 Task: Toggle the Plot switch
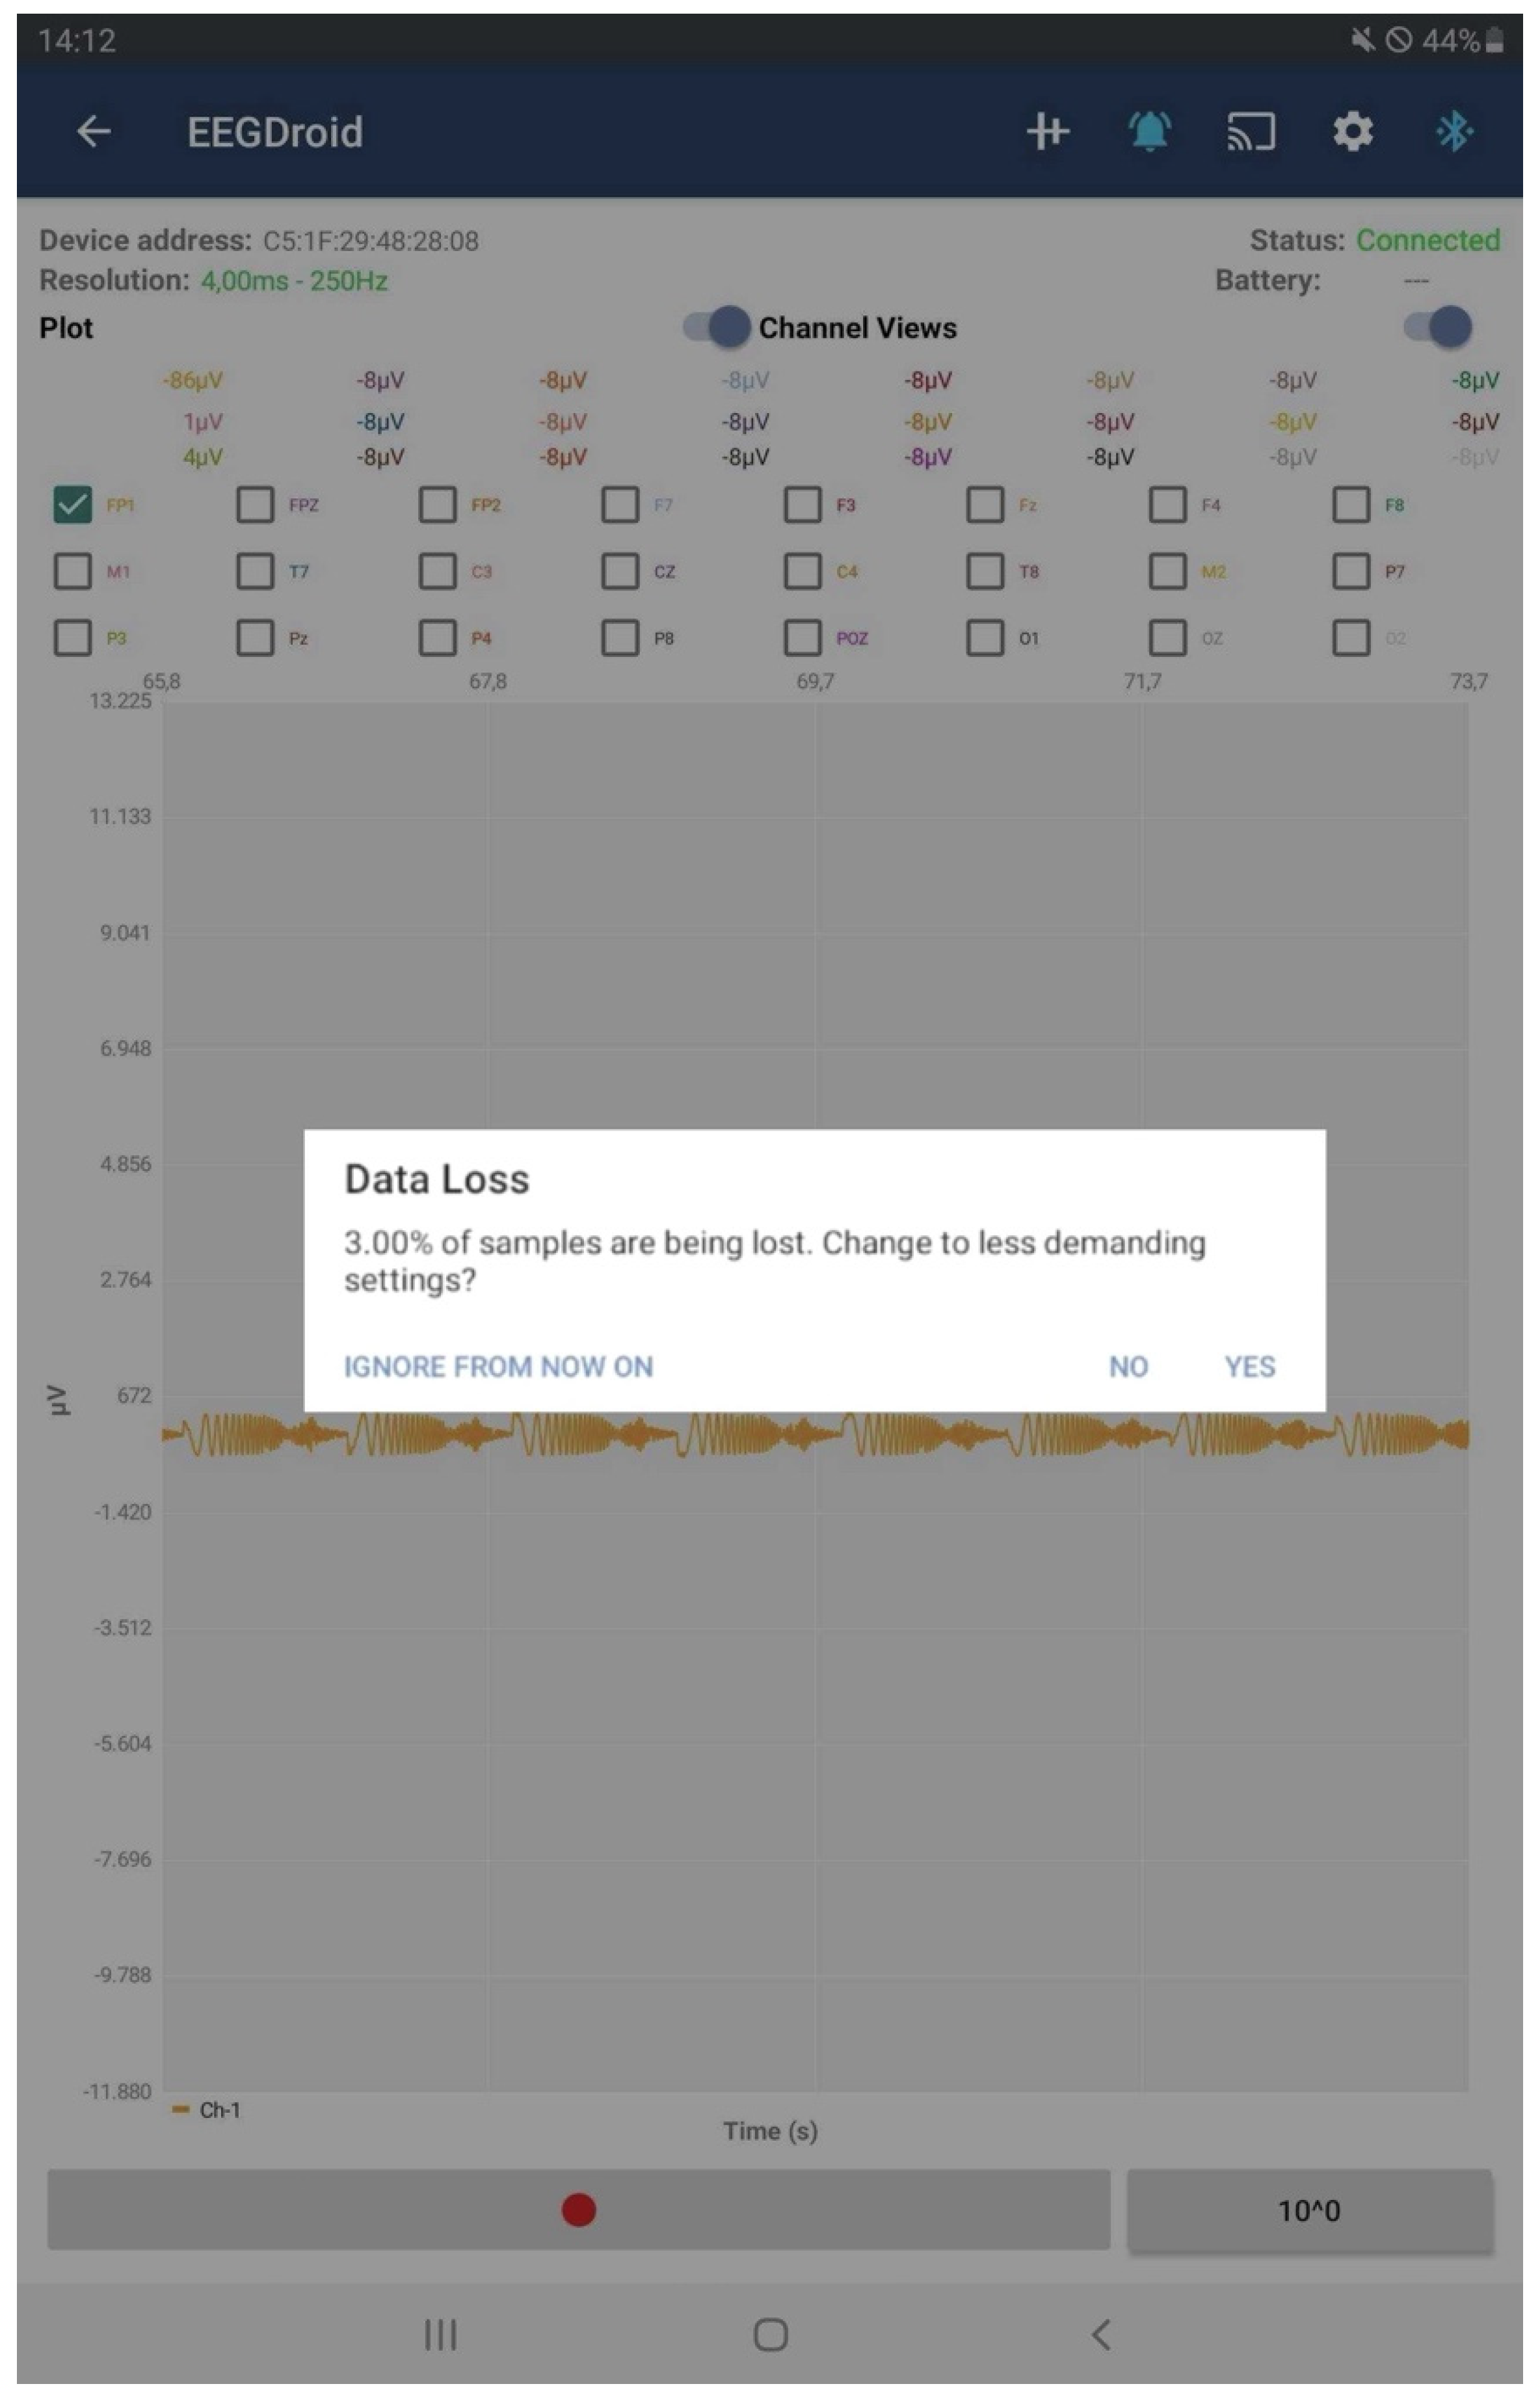717,327
